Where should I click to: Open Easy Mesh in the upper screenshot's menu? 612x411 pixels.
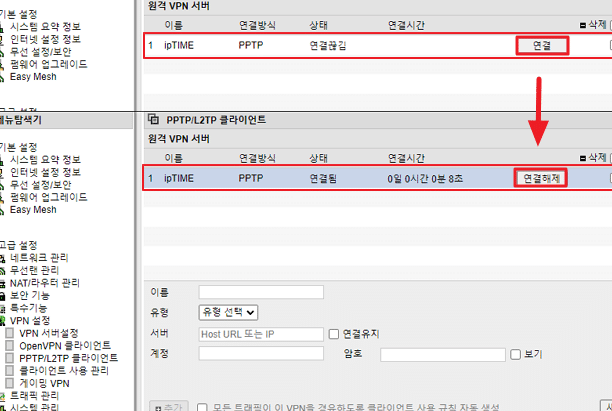[33, 77]
